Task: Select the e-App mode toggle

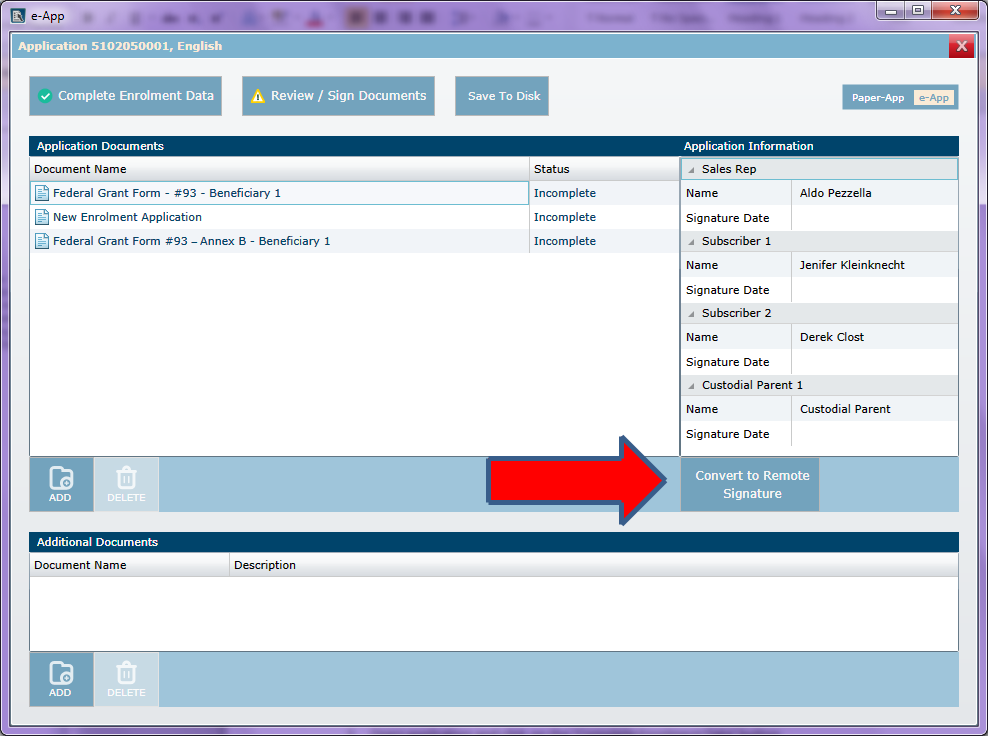Action: [x=934, y=98]
